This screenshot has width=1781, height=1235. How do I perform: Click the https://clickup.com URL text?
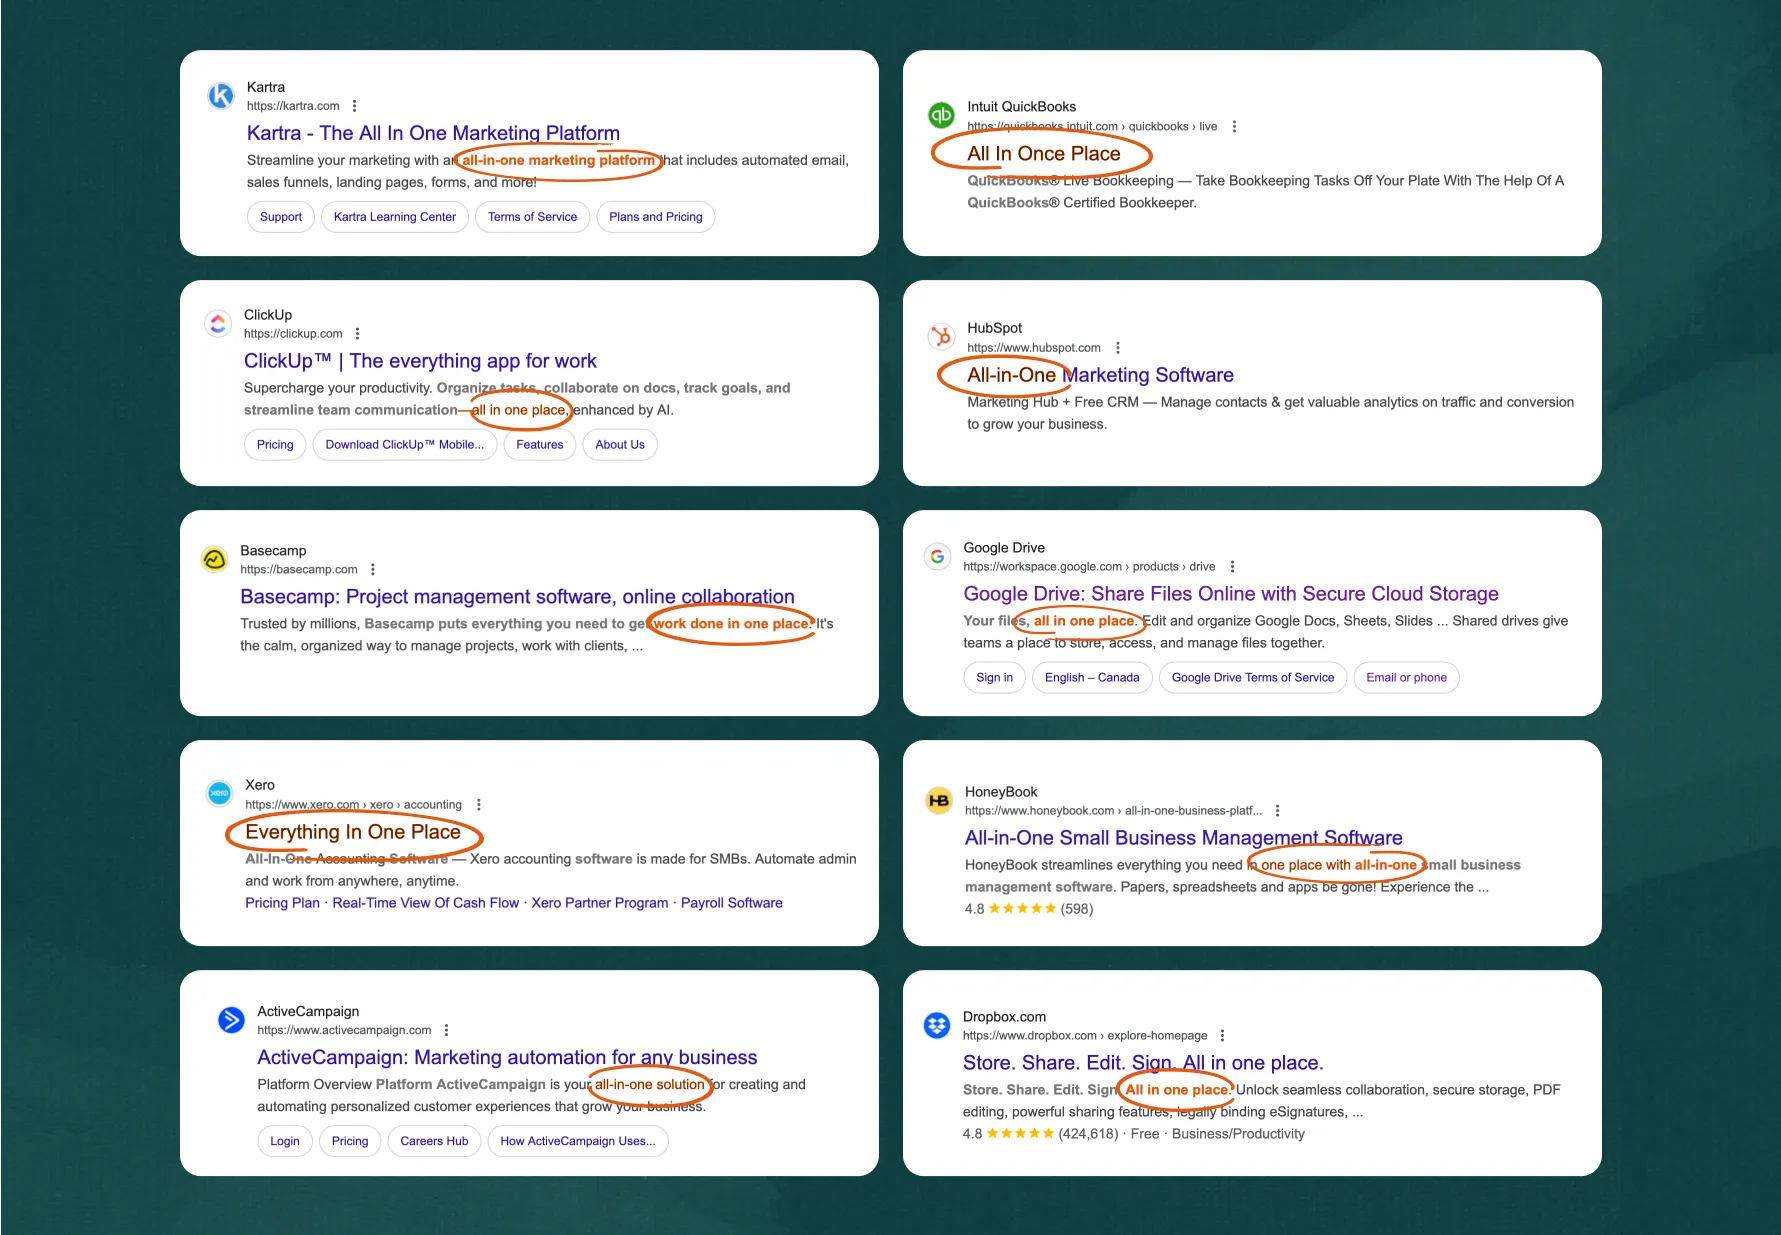pos(293,334)
